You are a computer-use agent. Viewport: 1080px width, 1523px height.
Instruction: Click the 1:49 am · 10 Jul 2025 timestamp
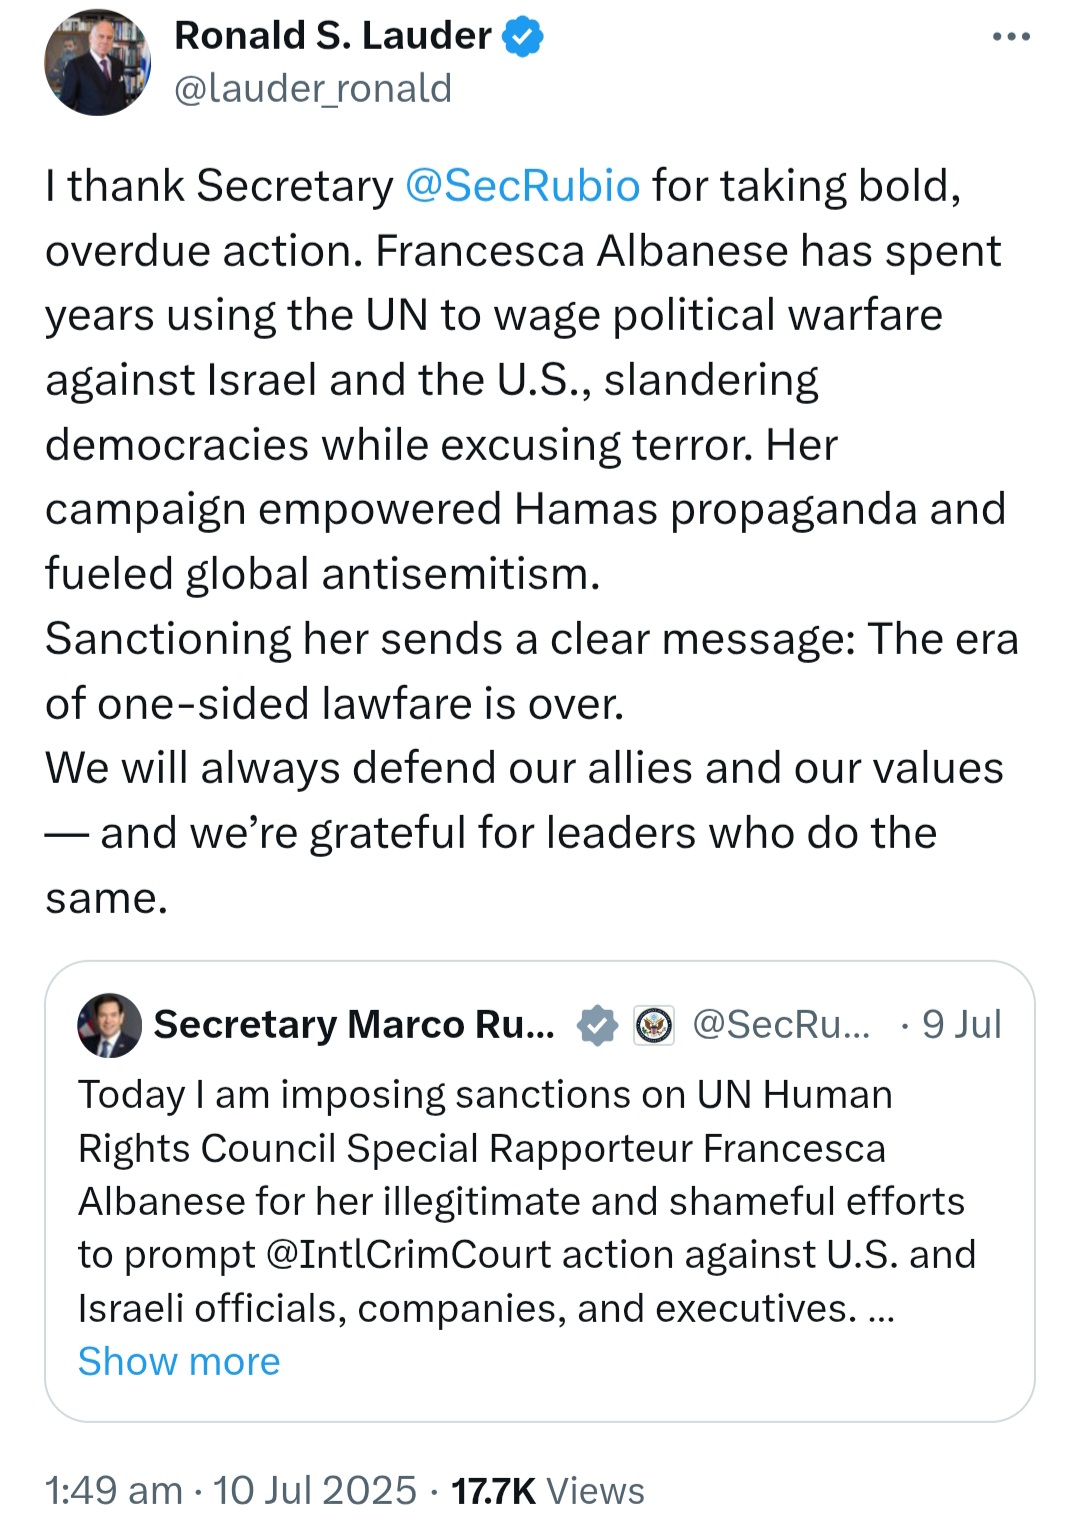pyautogui.click(x=230, y=1490)
